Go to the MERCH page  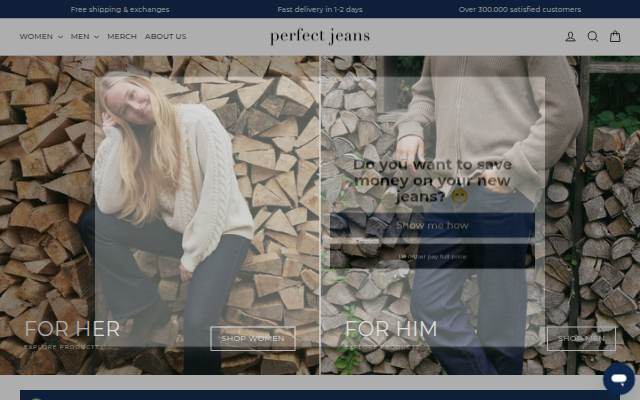pyautogui.click(x=122, y=36)
